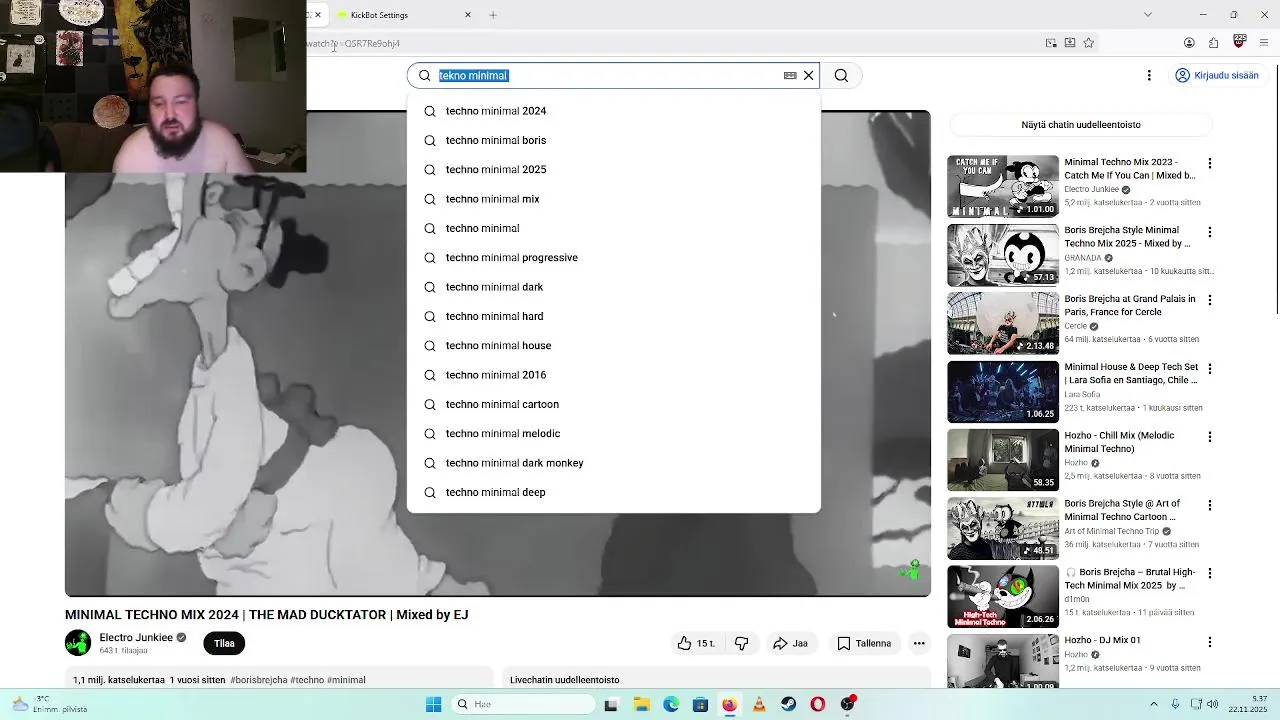This screenshot has width=1280, height=720.
Task: Select suggestion techno minimal boris
Action: [x=614, y=140]
